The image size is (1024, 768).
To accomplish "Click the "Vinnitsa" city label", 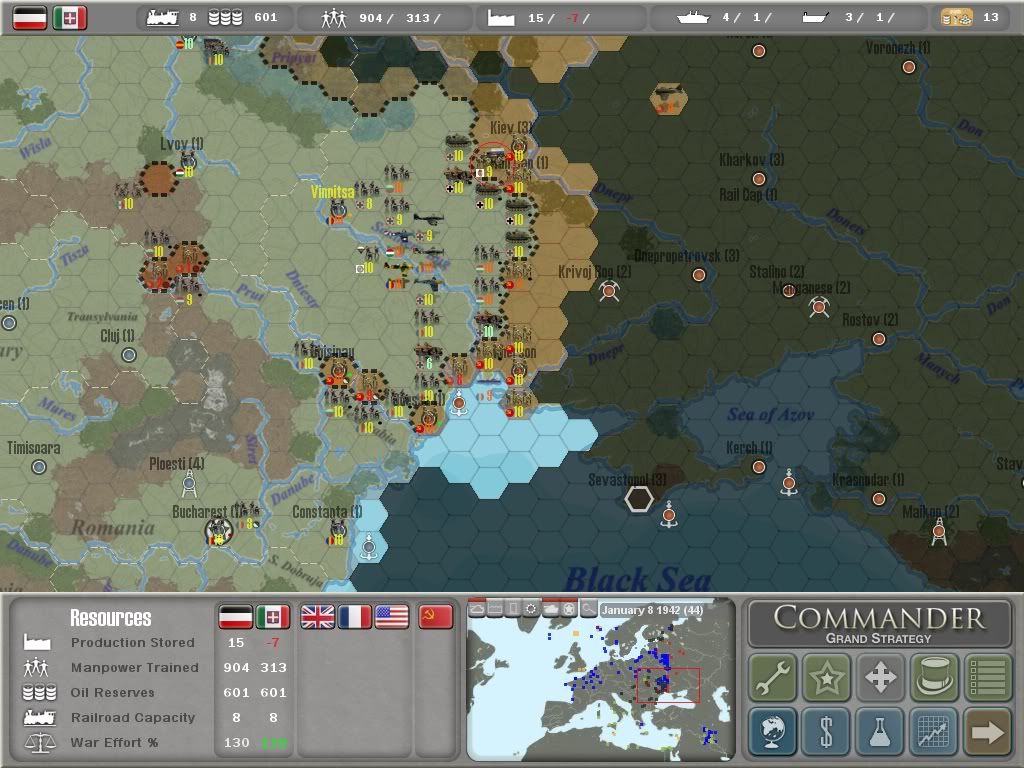I will coord(332,192).
